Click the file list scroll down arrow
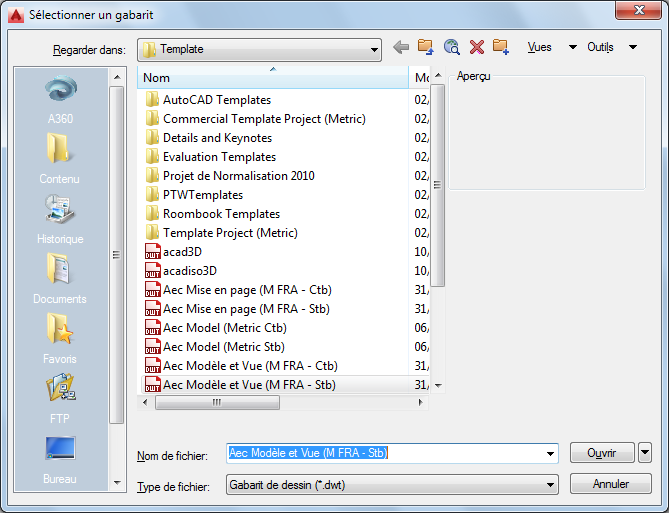Image resolution: width=669 pixels, height=513 pixels. point(438,385)
